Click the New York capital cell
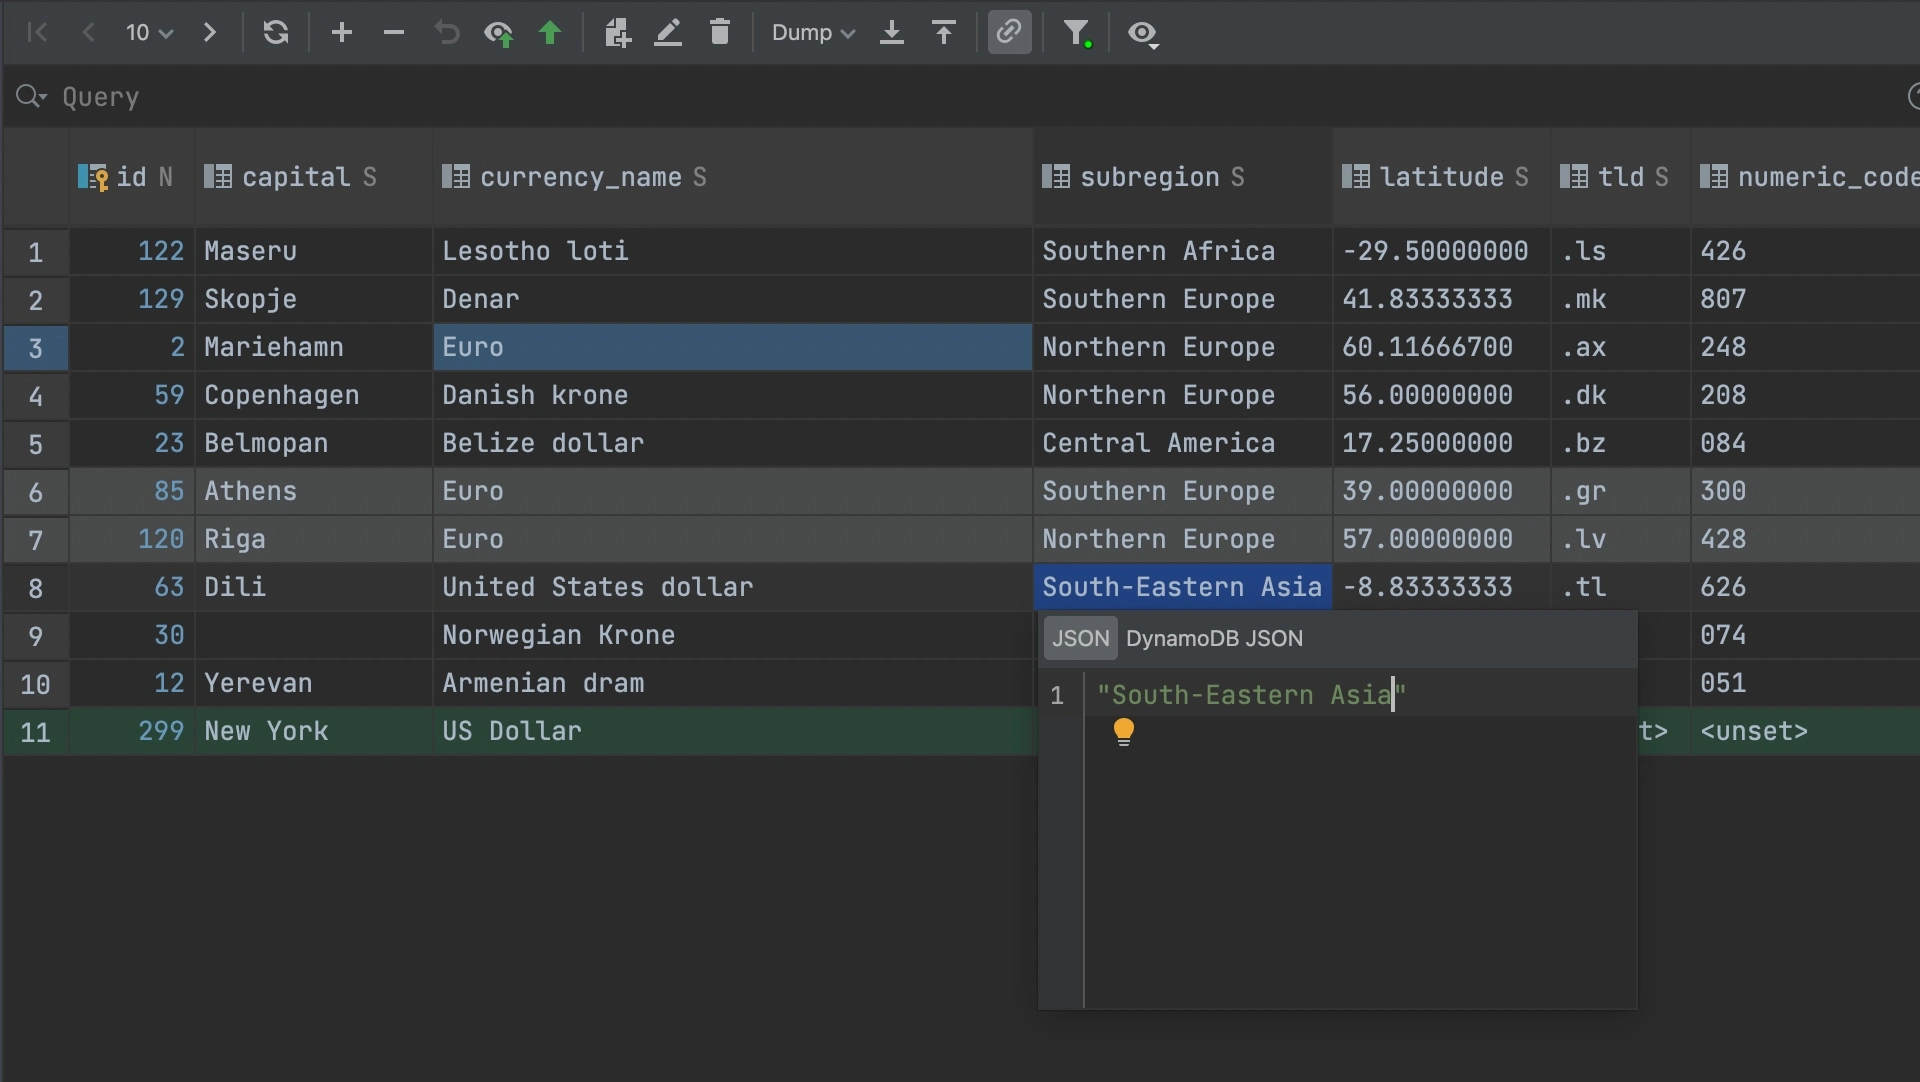This screenshot has width=1920, height=1082. 313,731
